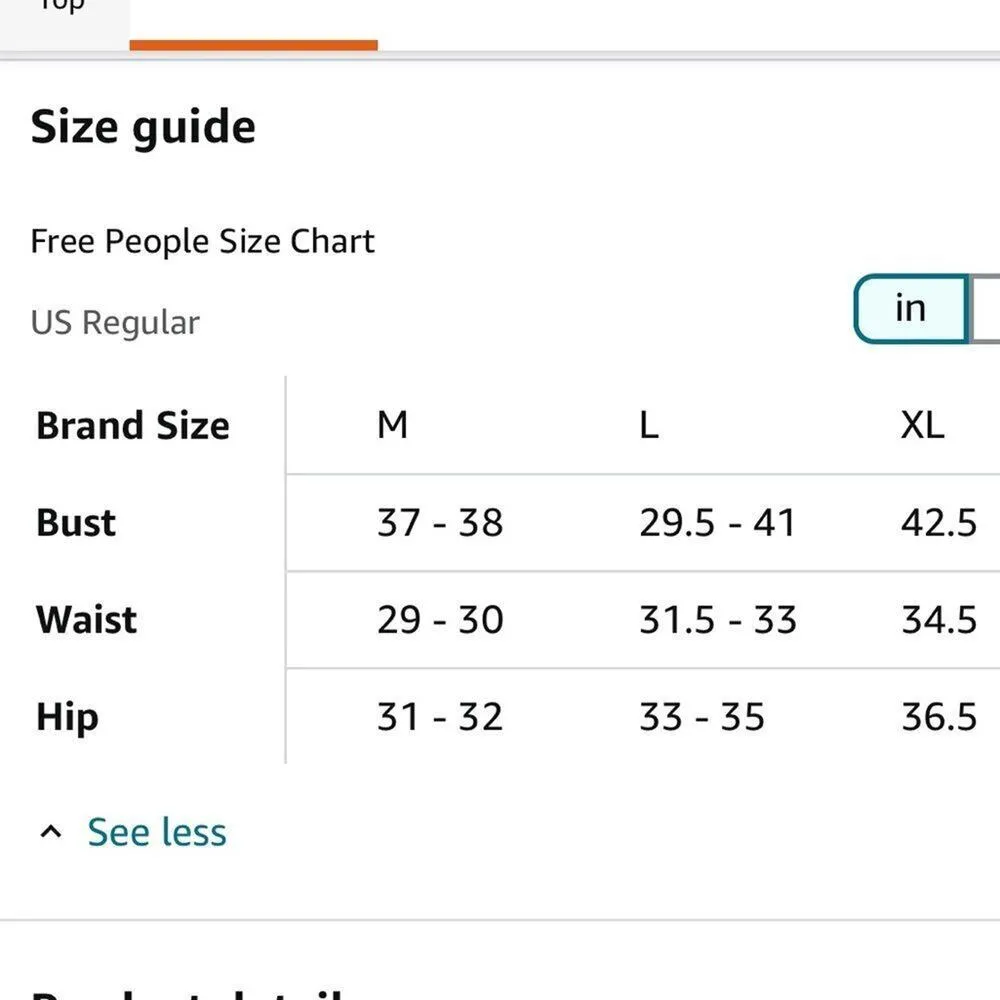Click the "See less" link
This screenshot has width=1000, height=1000.
point(157,832)
